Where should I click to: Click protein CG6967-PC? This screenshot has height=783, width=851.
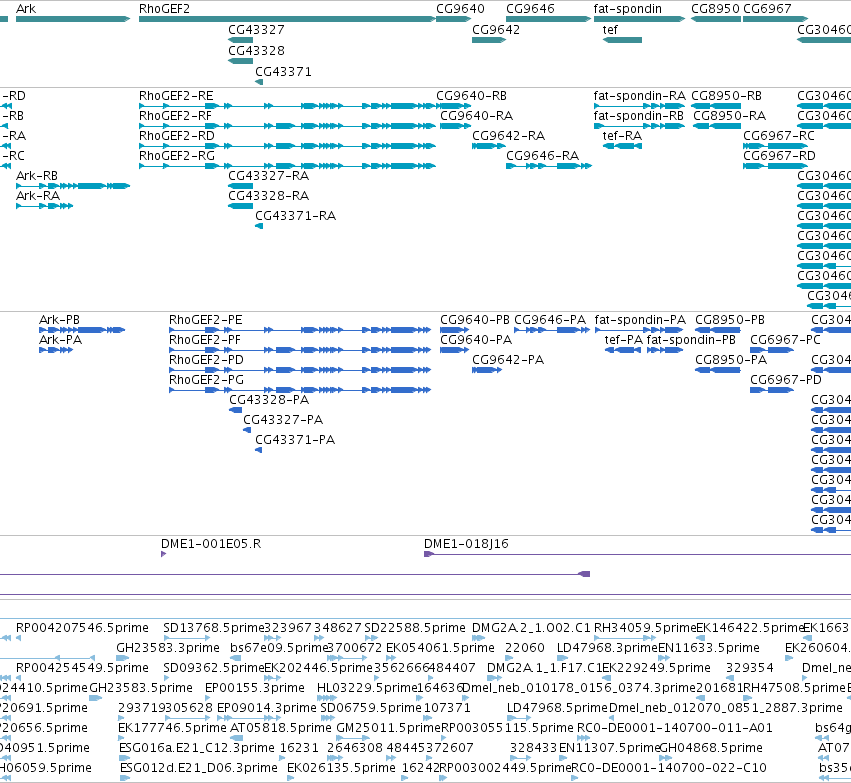coord(772,350)
